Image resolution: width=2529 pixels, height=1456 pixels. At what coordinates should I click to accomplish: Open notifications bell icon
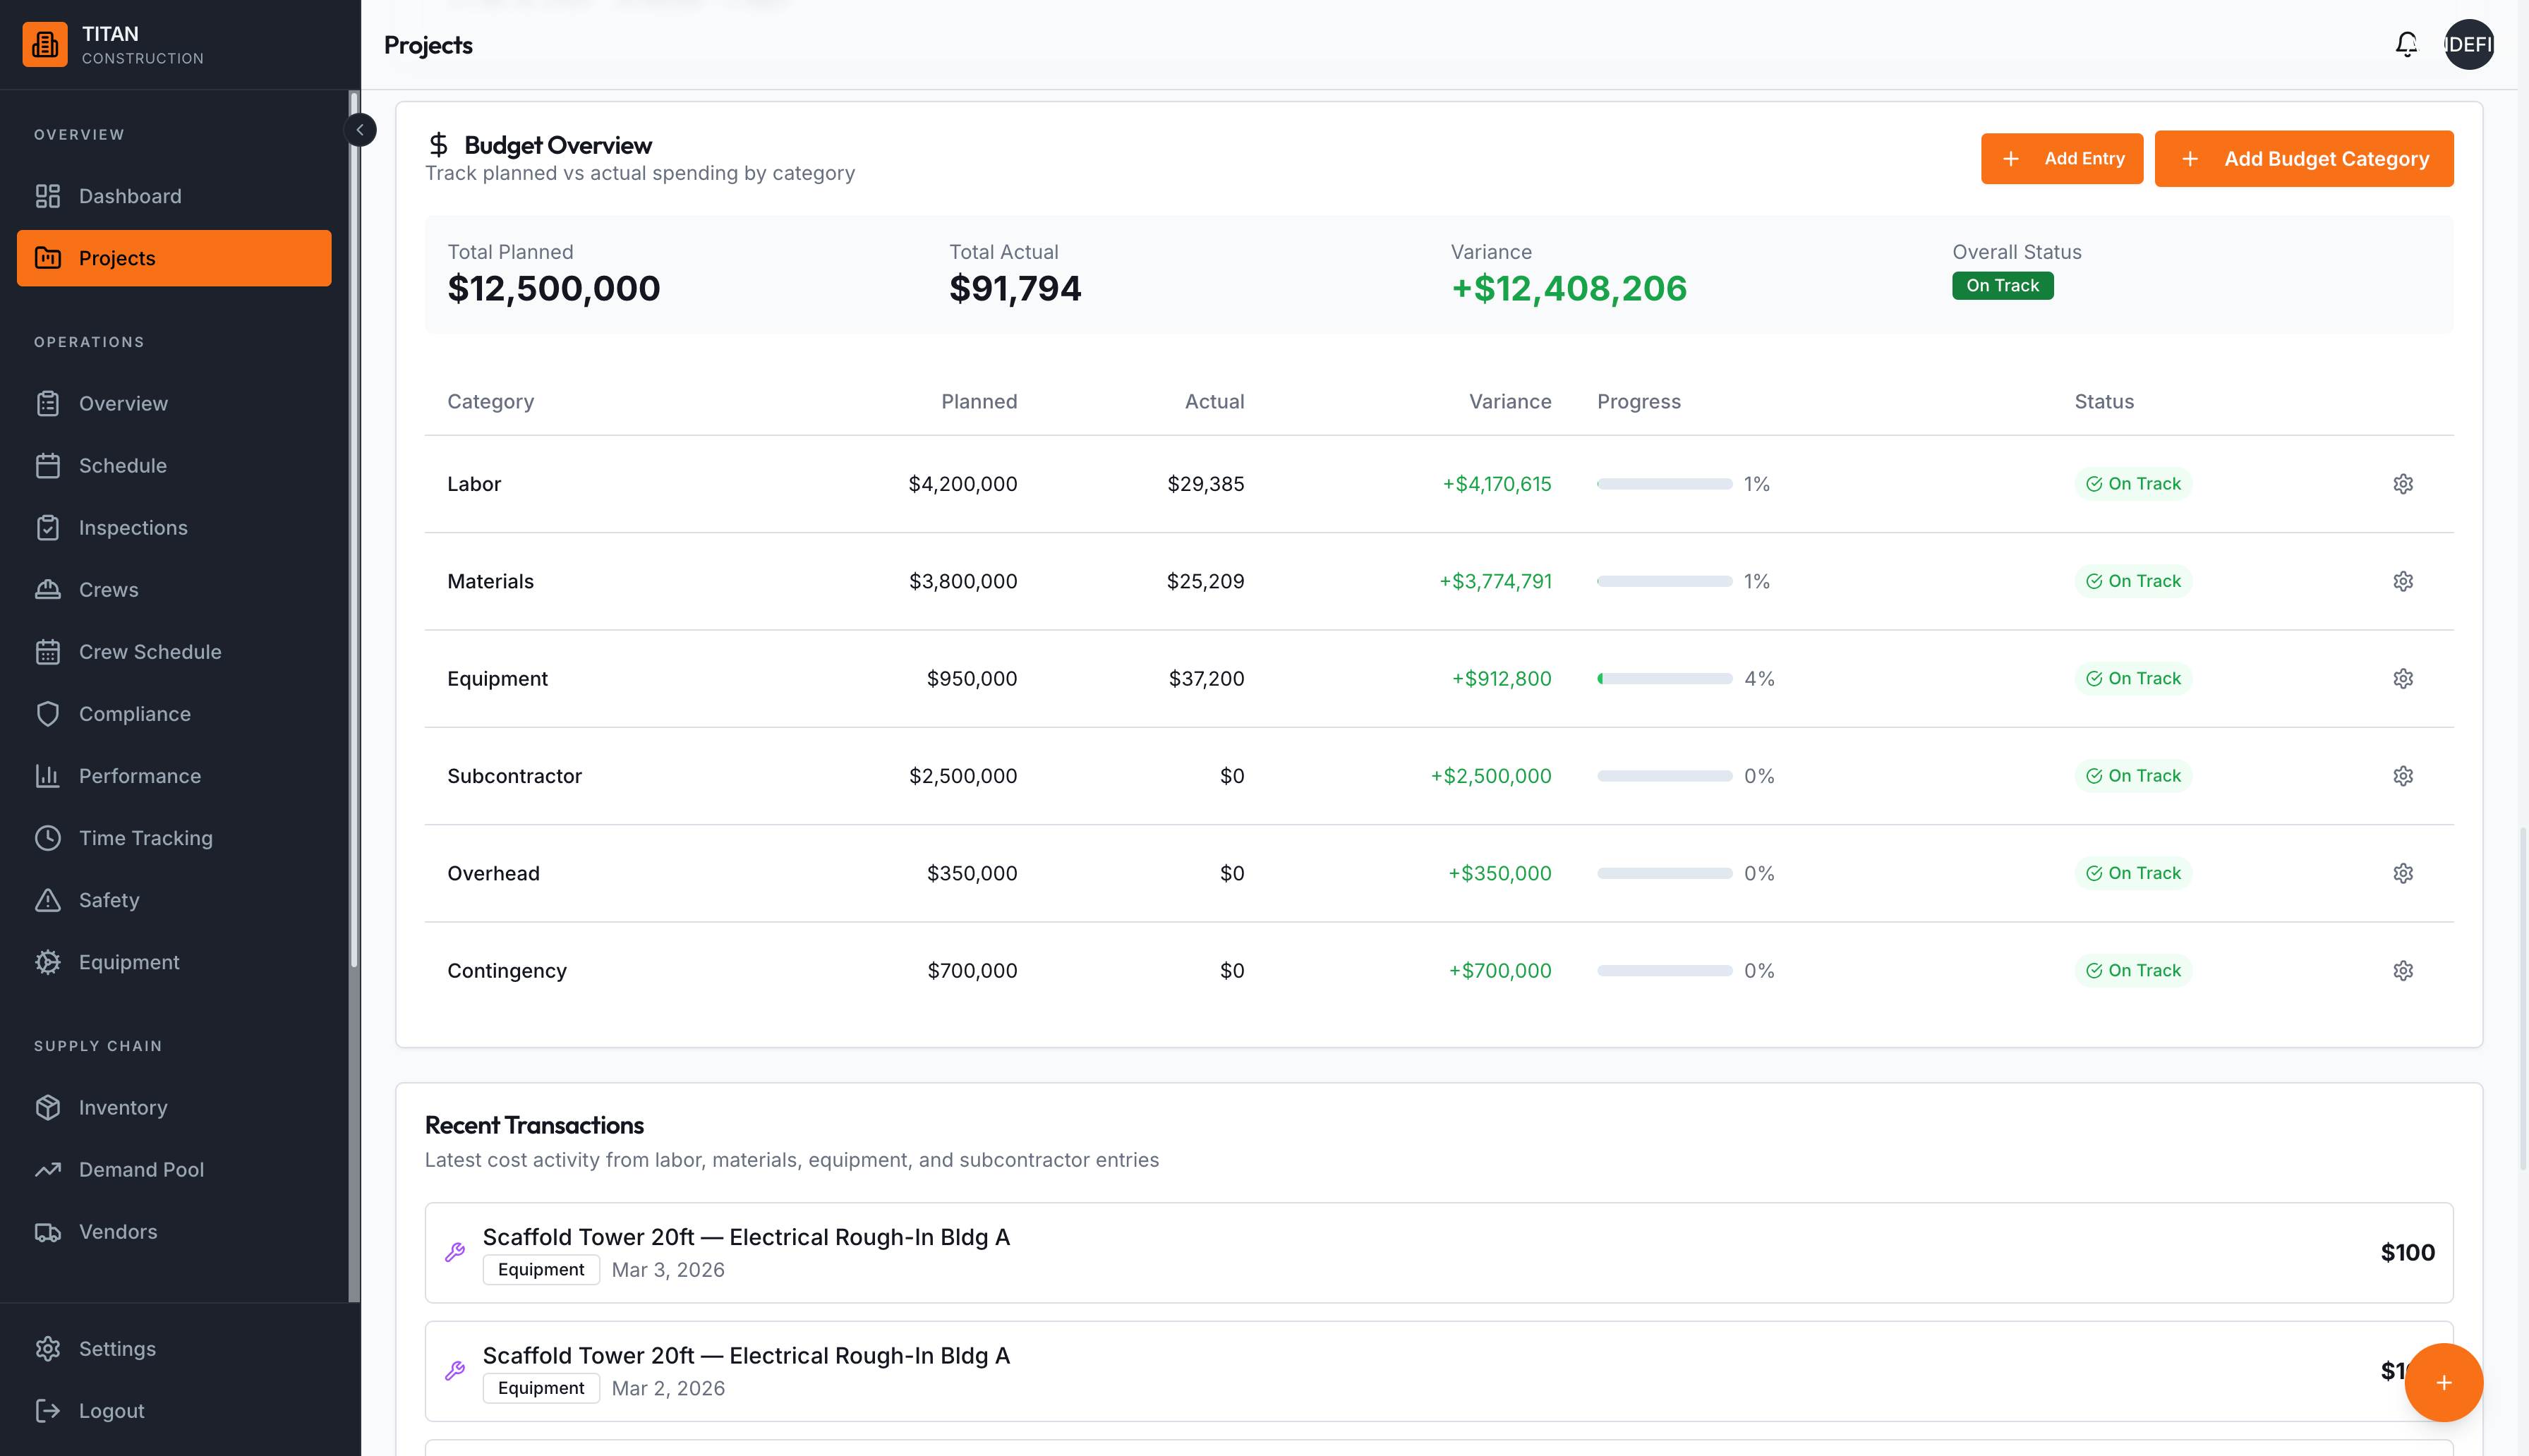coord(2406,45)
